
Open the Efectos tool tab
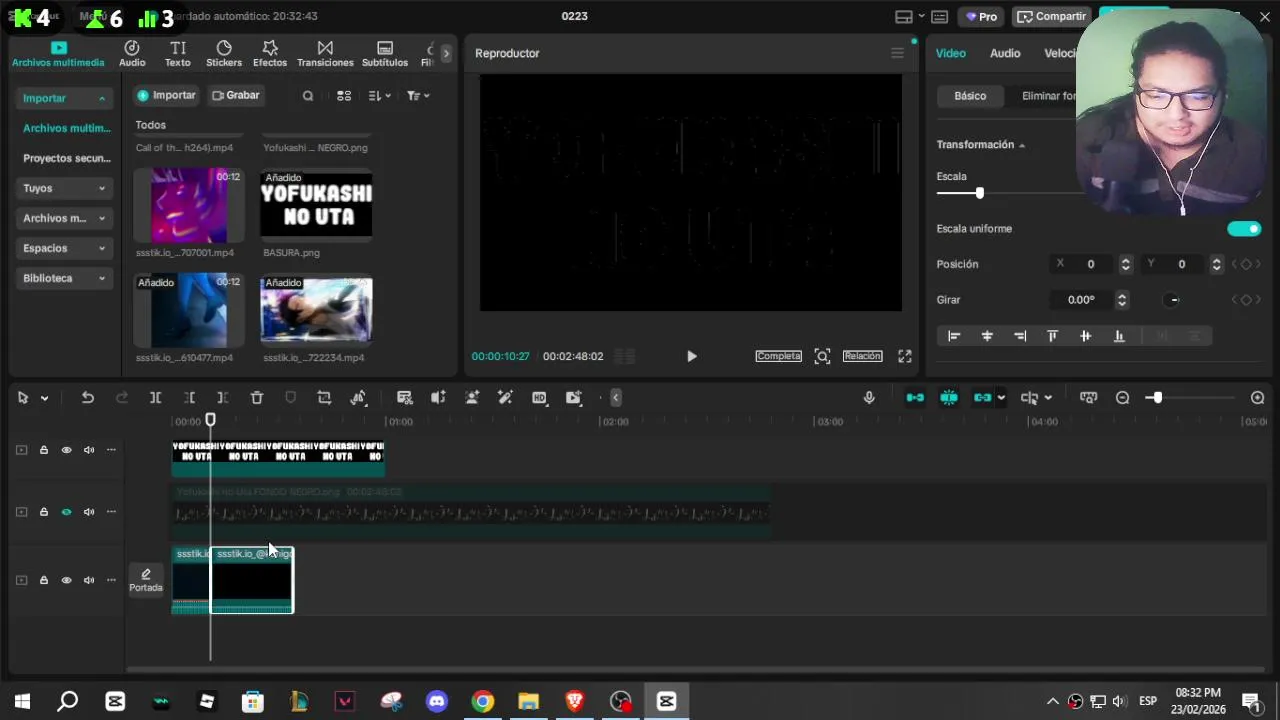pos(270,54)
